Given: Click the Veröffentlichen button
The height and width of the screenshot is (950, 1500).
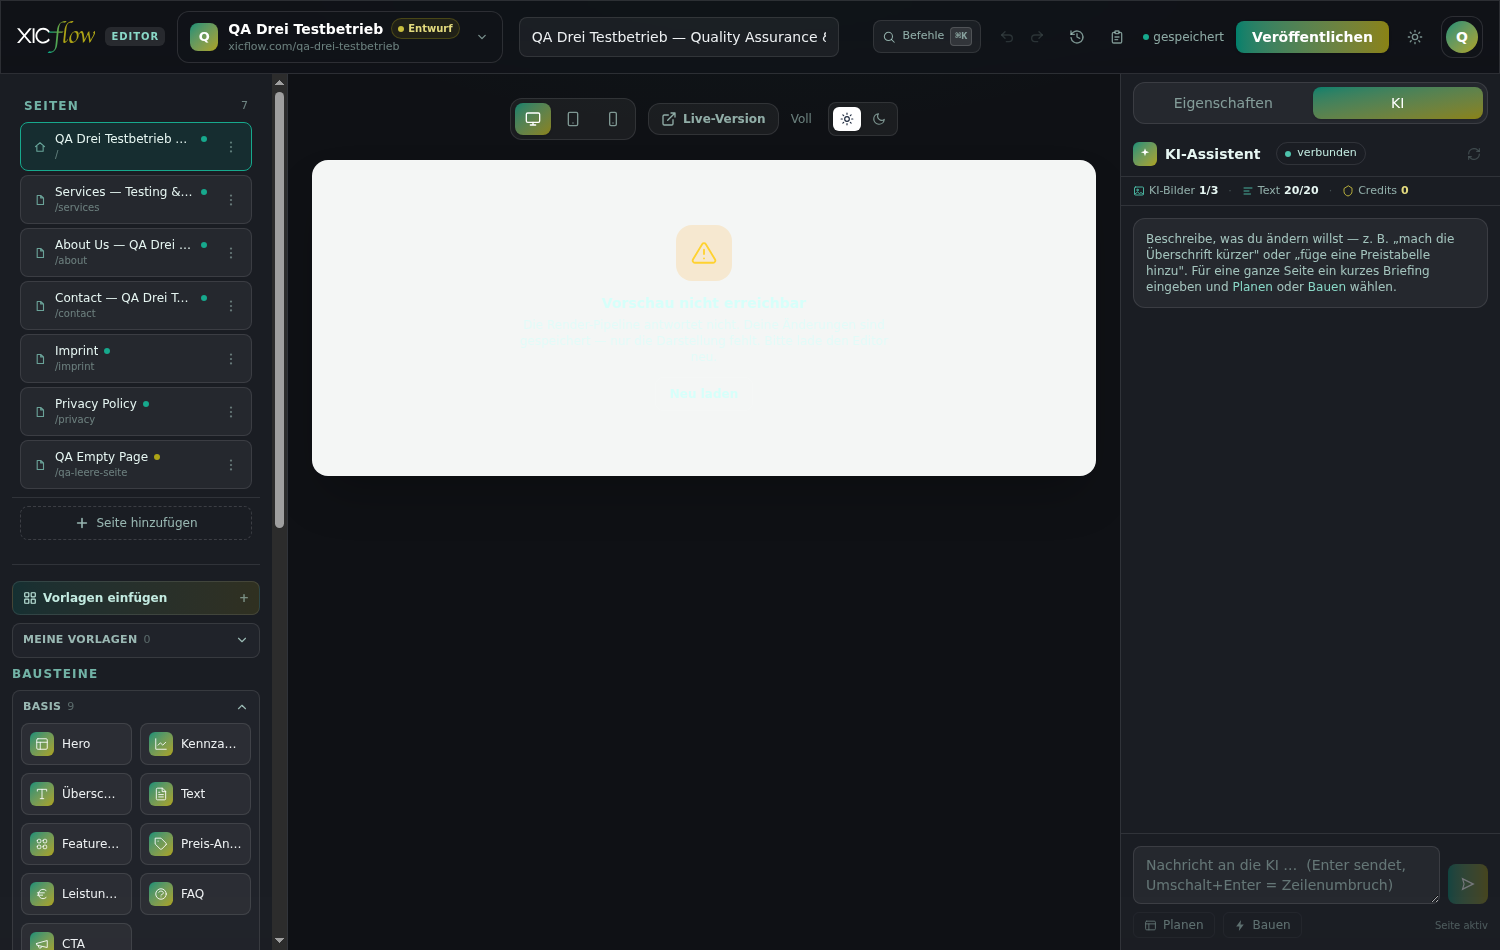Looking at the screenshot, I should [1312, 37].
